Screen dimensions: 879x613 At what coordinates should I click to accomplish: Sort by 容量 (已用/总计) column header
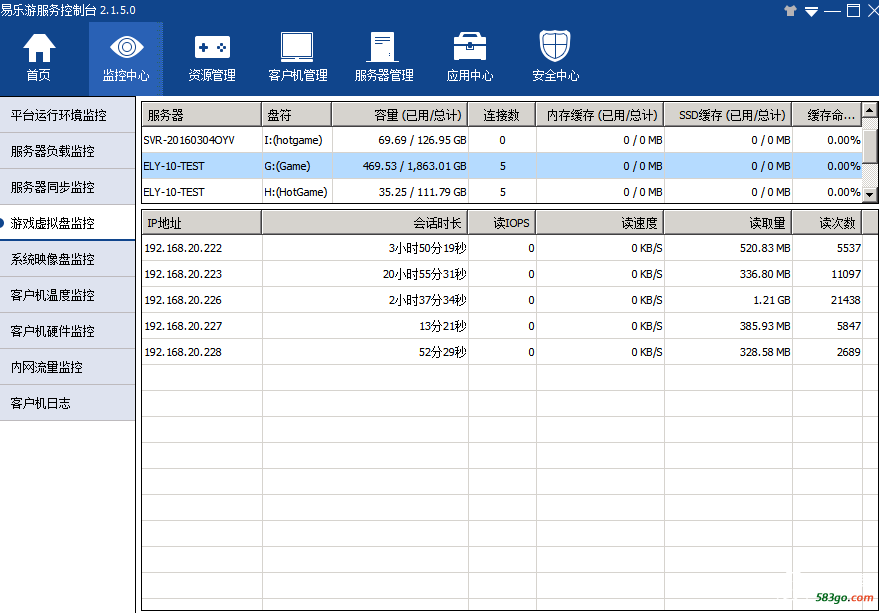tap(400, 115)
